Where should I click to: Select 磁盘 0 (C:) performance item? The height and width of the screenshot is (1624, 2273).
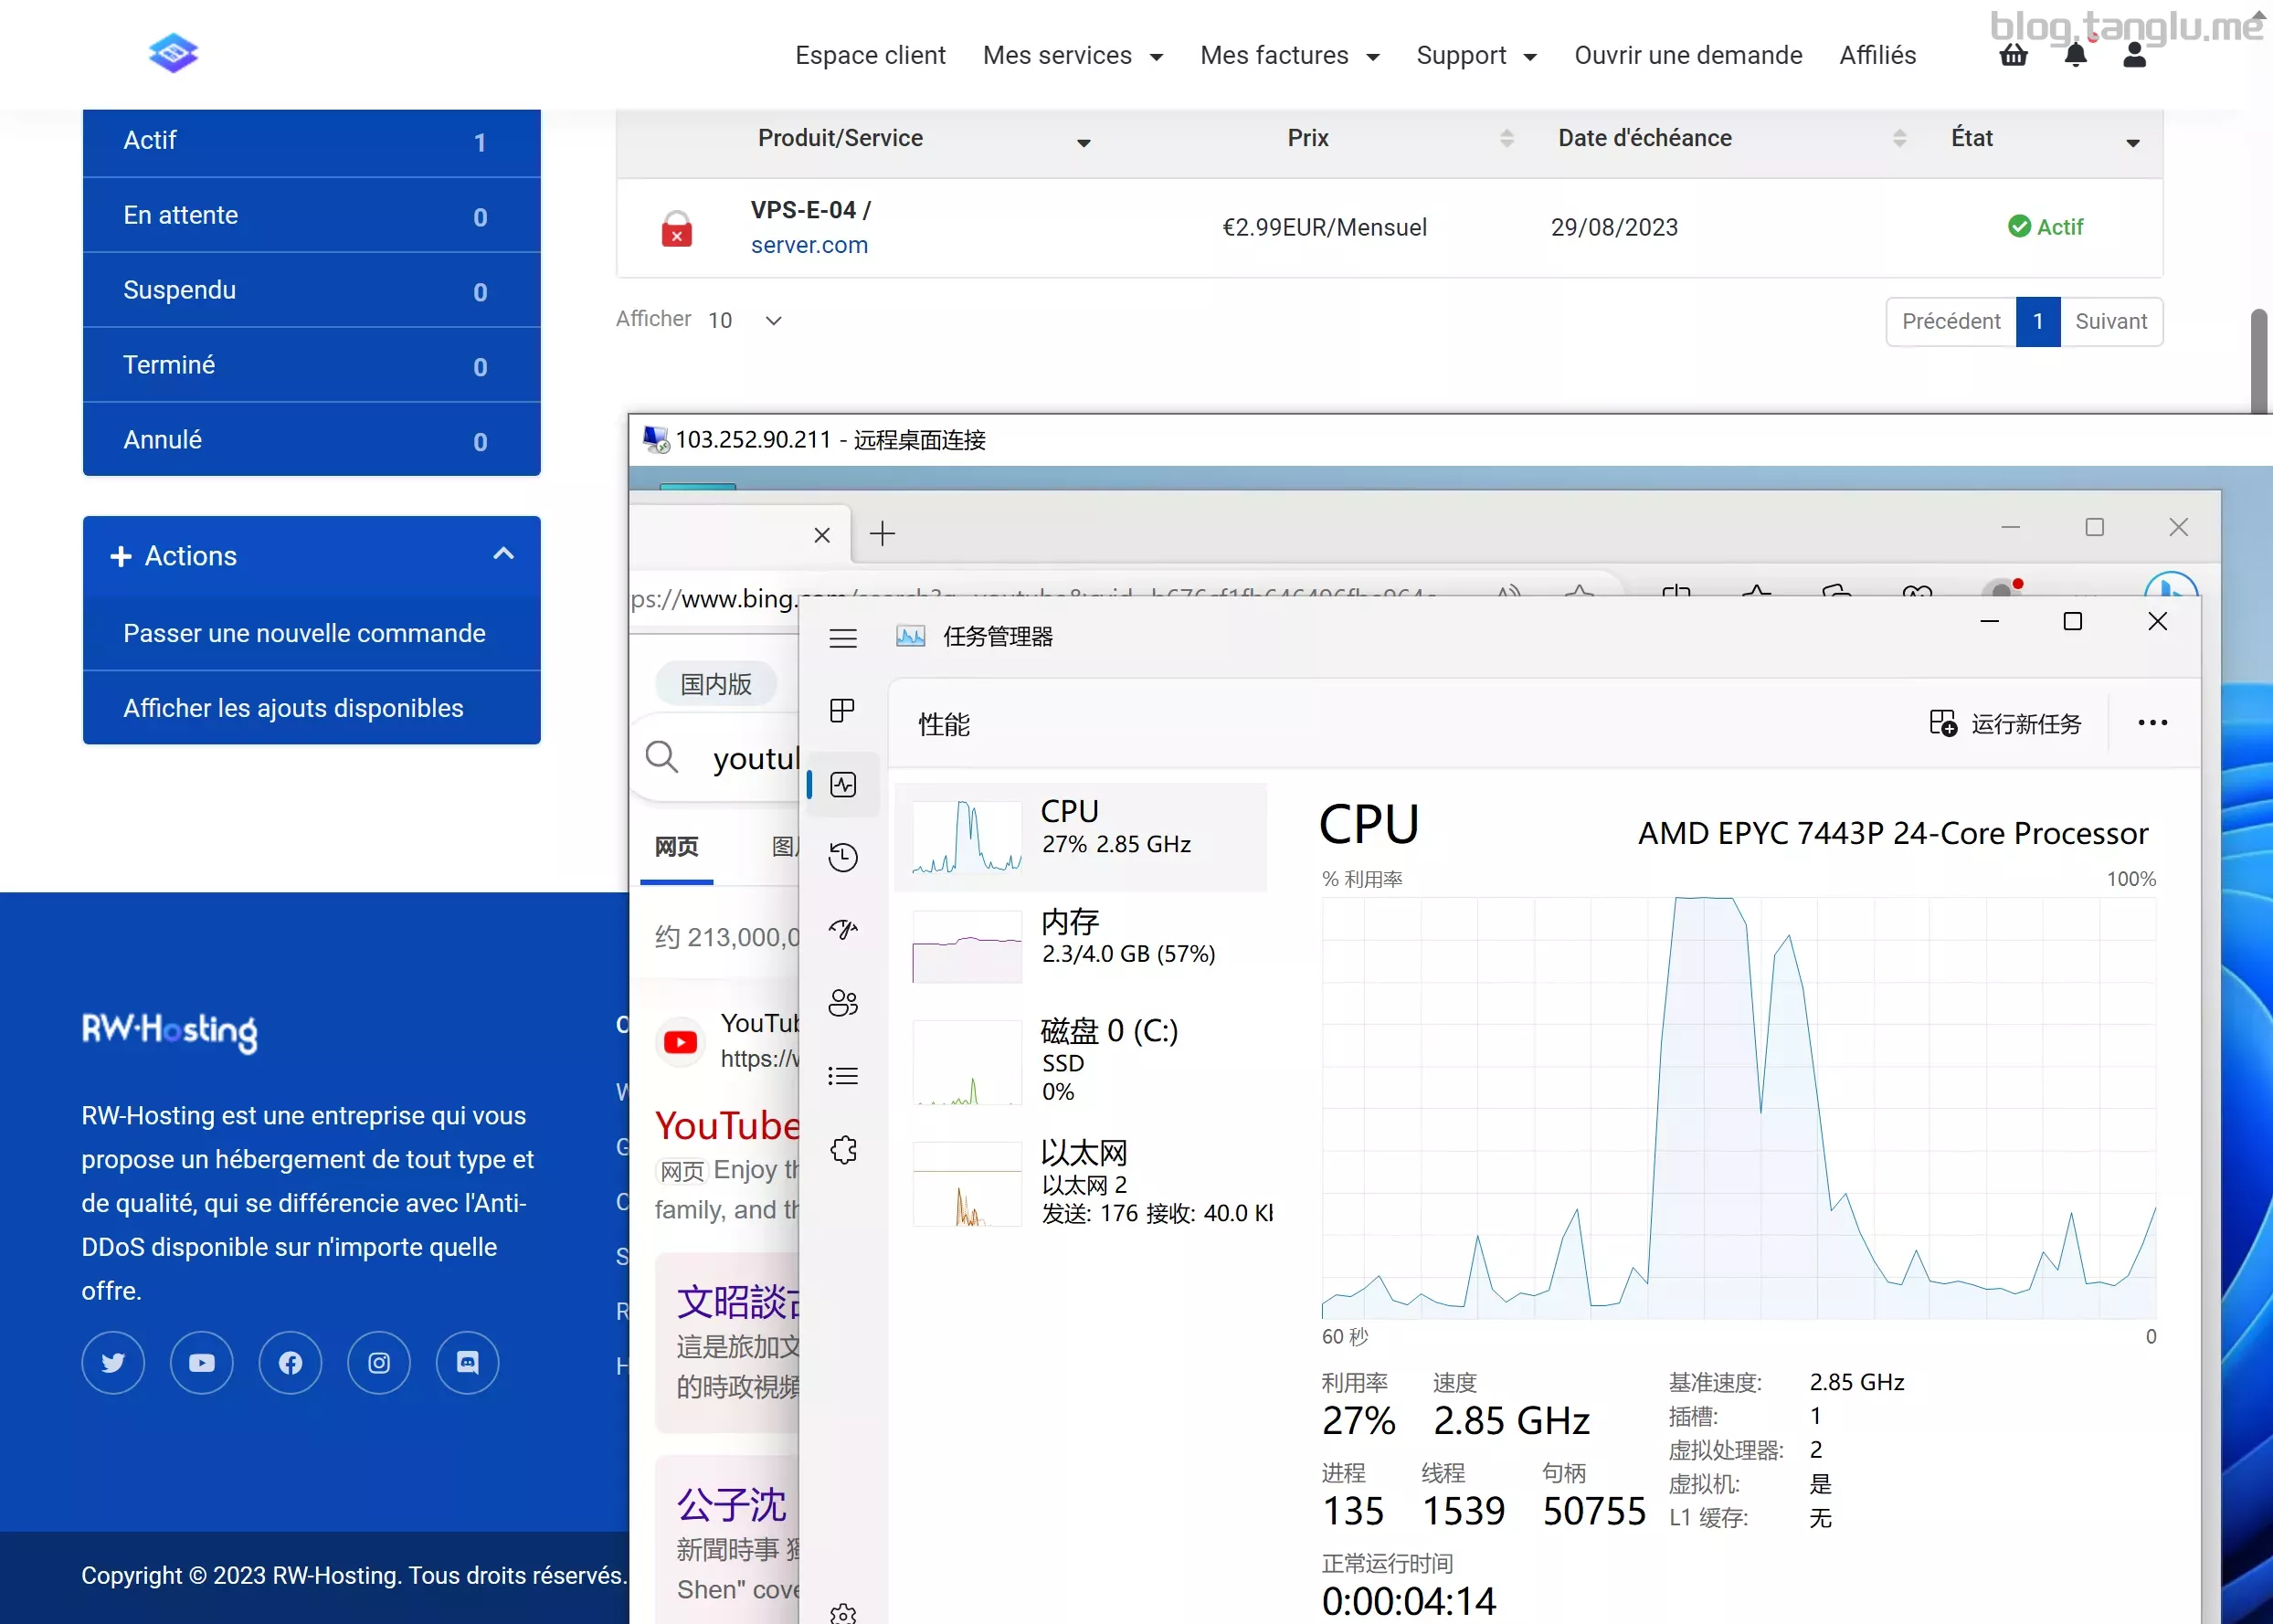coord(1081,1061)
